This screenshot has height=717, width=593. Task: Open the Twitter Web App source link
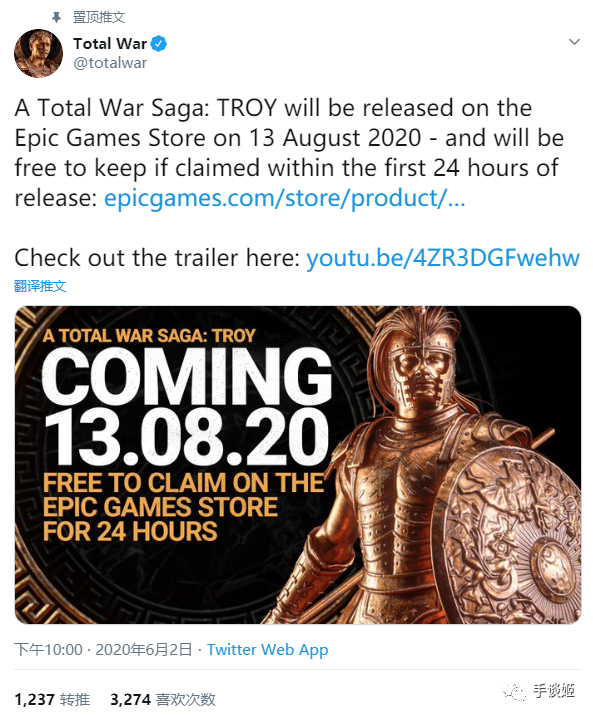click(x=267, y=650)
